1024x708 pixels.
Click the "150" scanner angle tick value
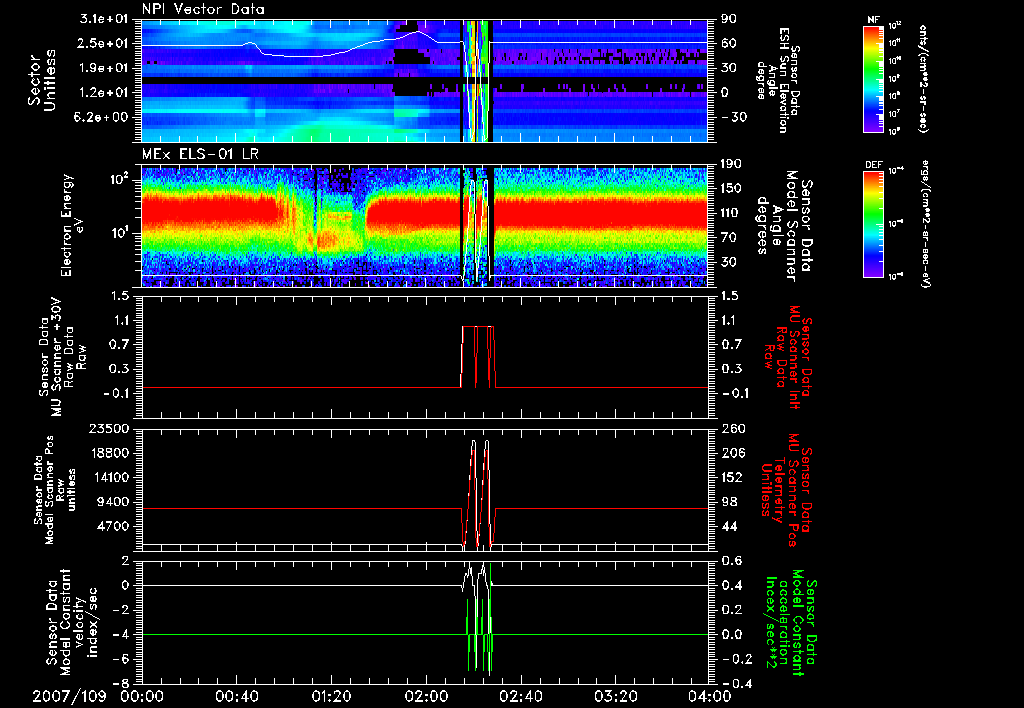(732, 189)
